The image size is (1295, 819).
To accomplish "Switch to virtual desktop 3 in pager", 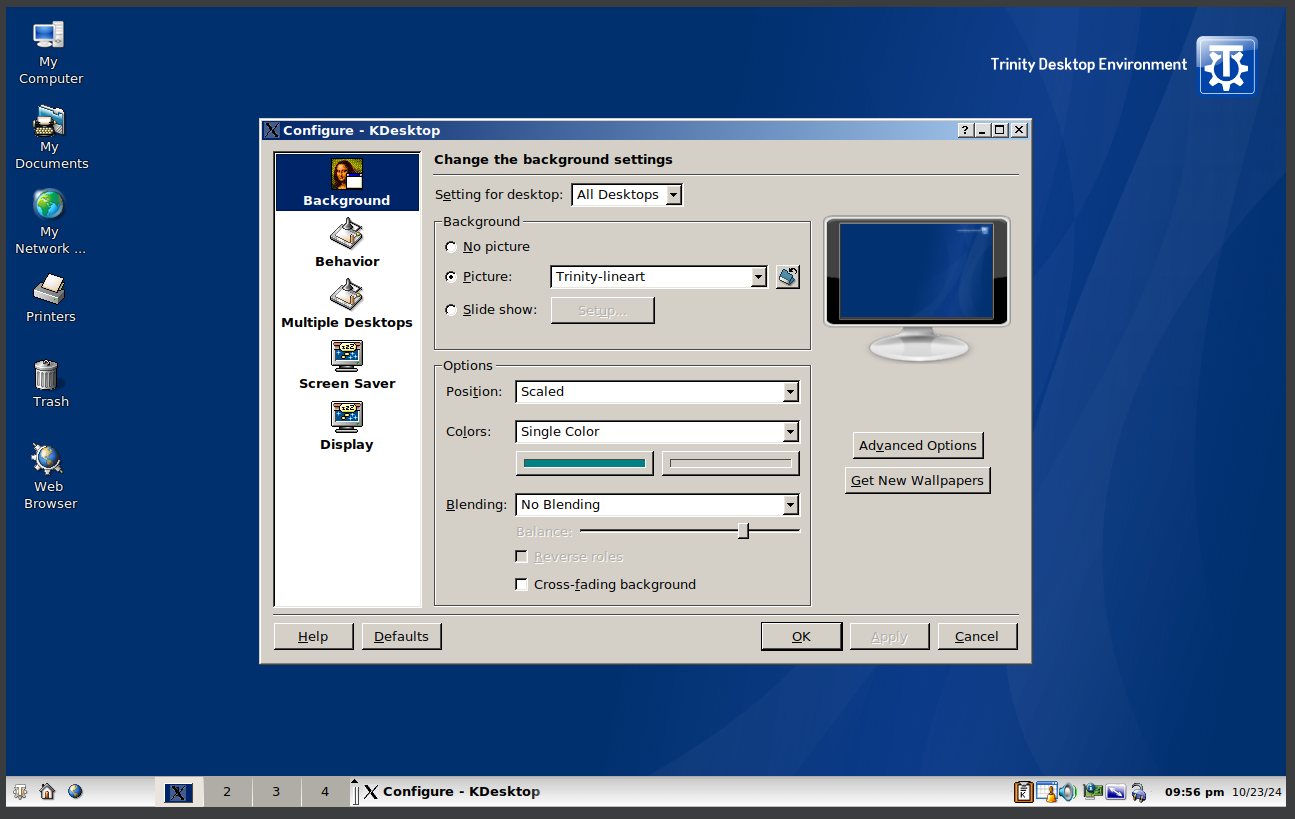I will (276, 792).
